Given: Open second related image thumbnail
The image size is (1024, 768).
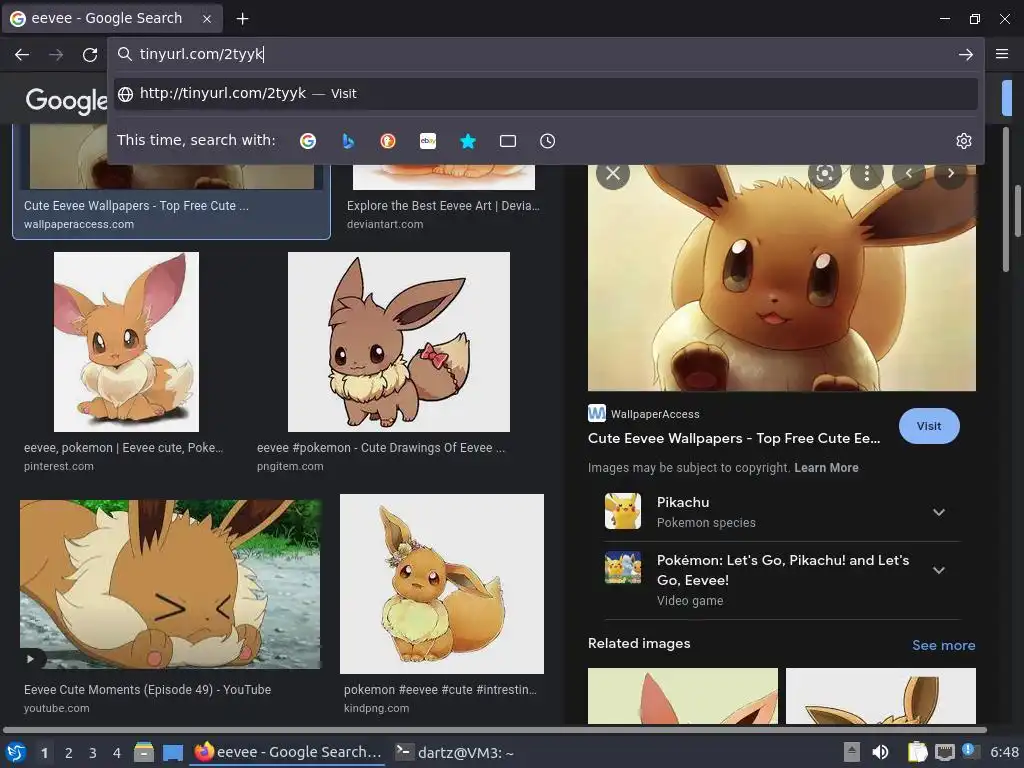Looking at the screenshot, I should point(880,696).
